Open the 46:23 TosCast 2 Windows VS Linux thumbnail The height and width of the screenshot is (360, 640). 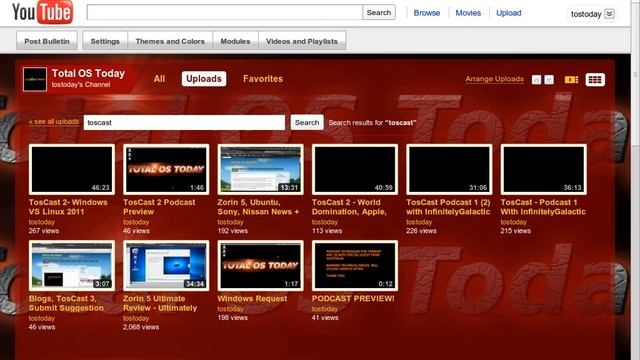(x=72, y=169)
